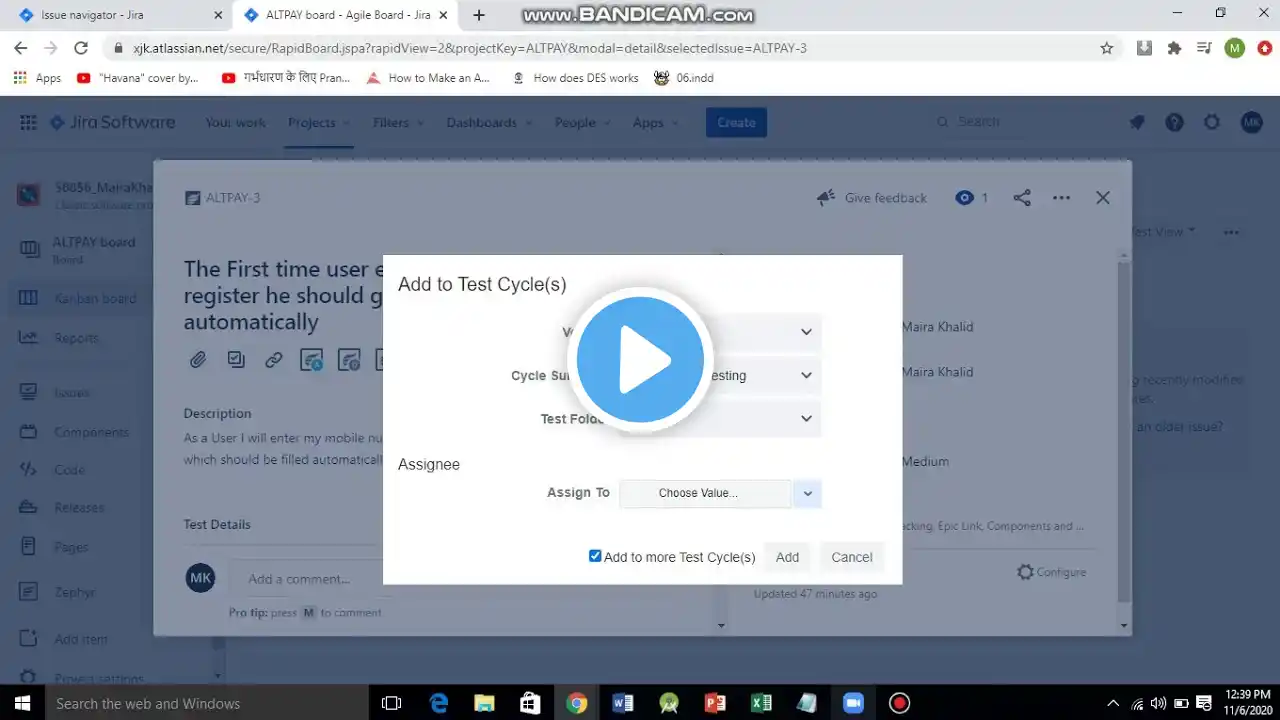This screenshot has height=720, width=1280.
Task: Open the Windows Start menu
Action: click(x=21, y=703)
